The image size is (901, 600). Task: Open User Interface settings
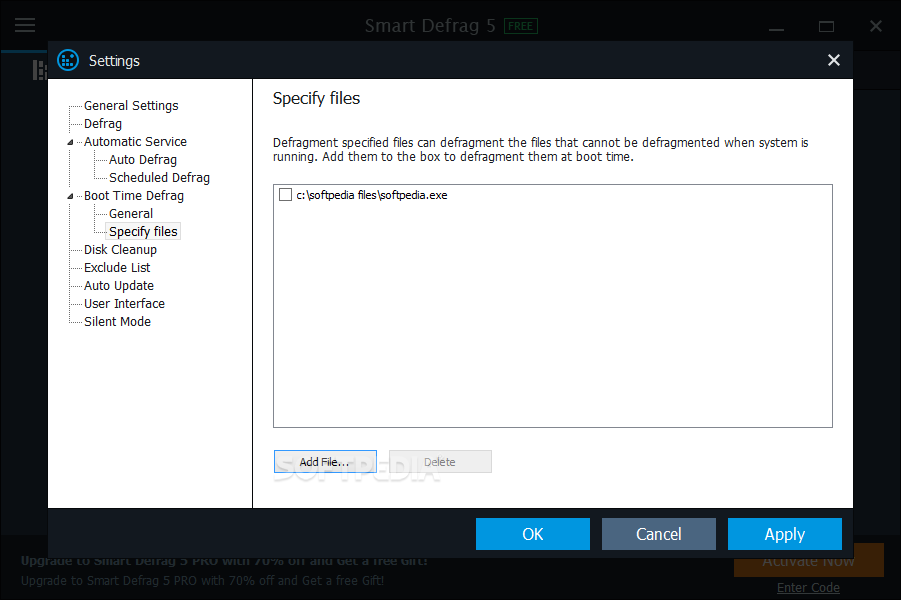coord(124,304)
